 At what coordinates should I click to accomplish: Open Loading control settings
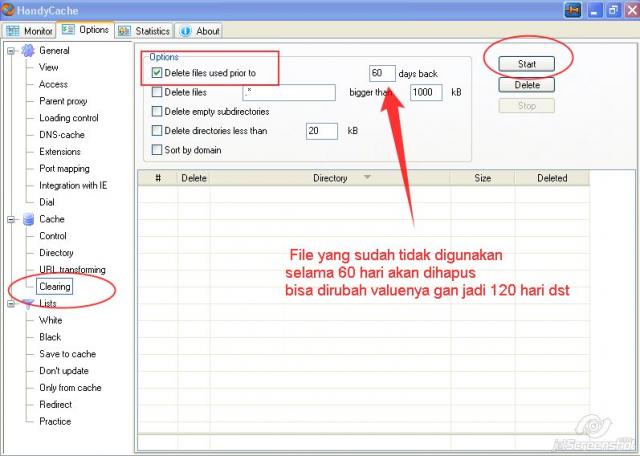[69, 118]
